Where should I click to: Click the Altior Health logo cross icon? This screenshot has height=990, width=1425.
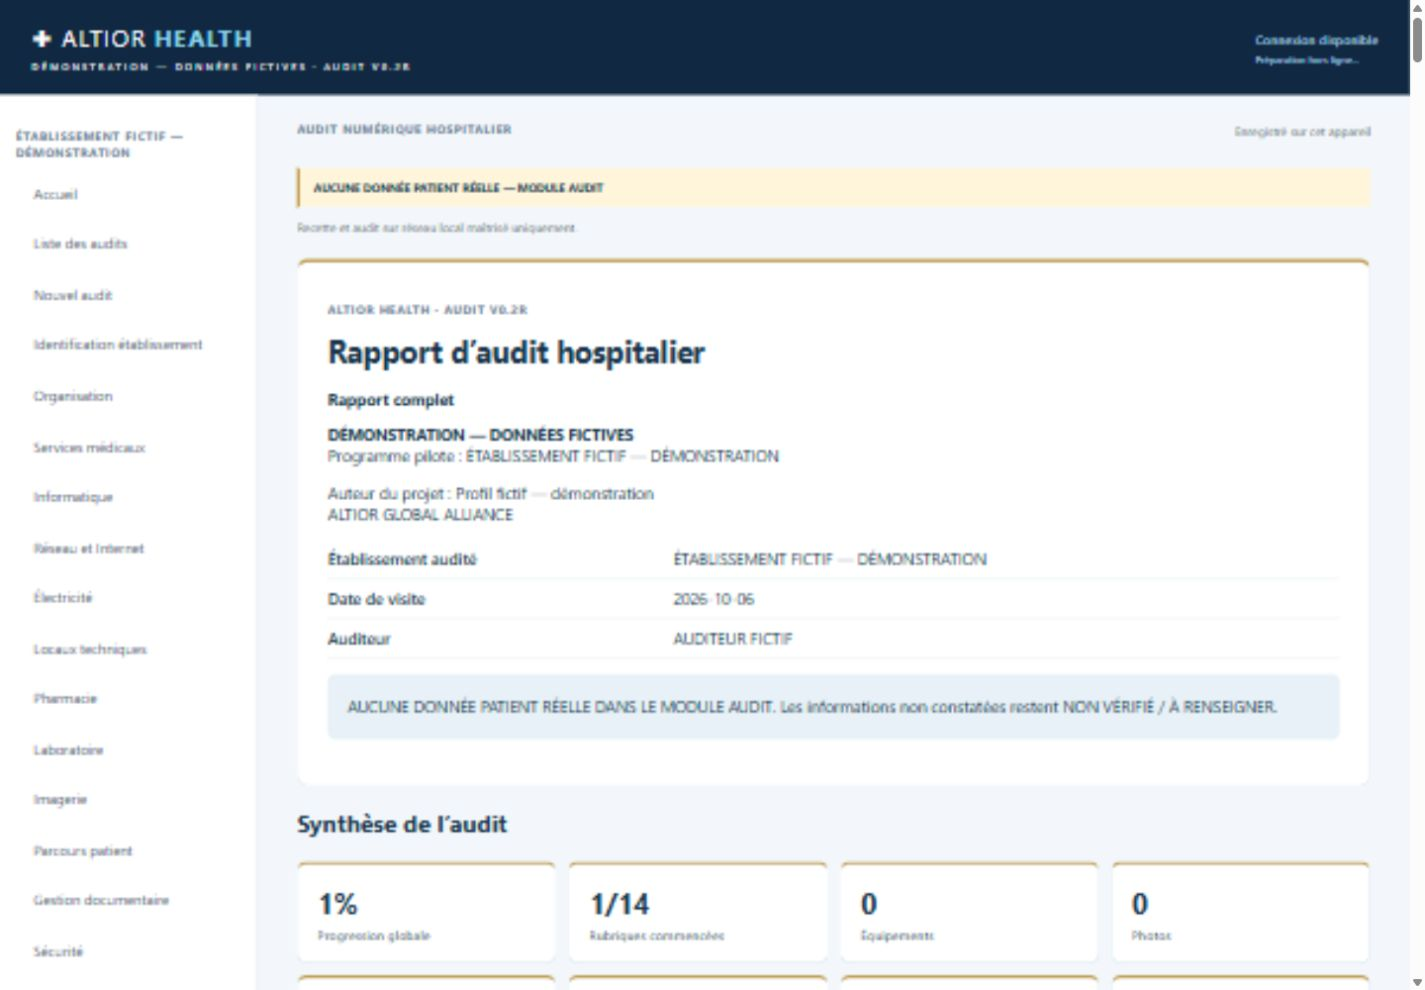tap(41, 39)
